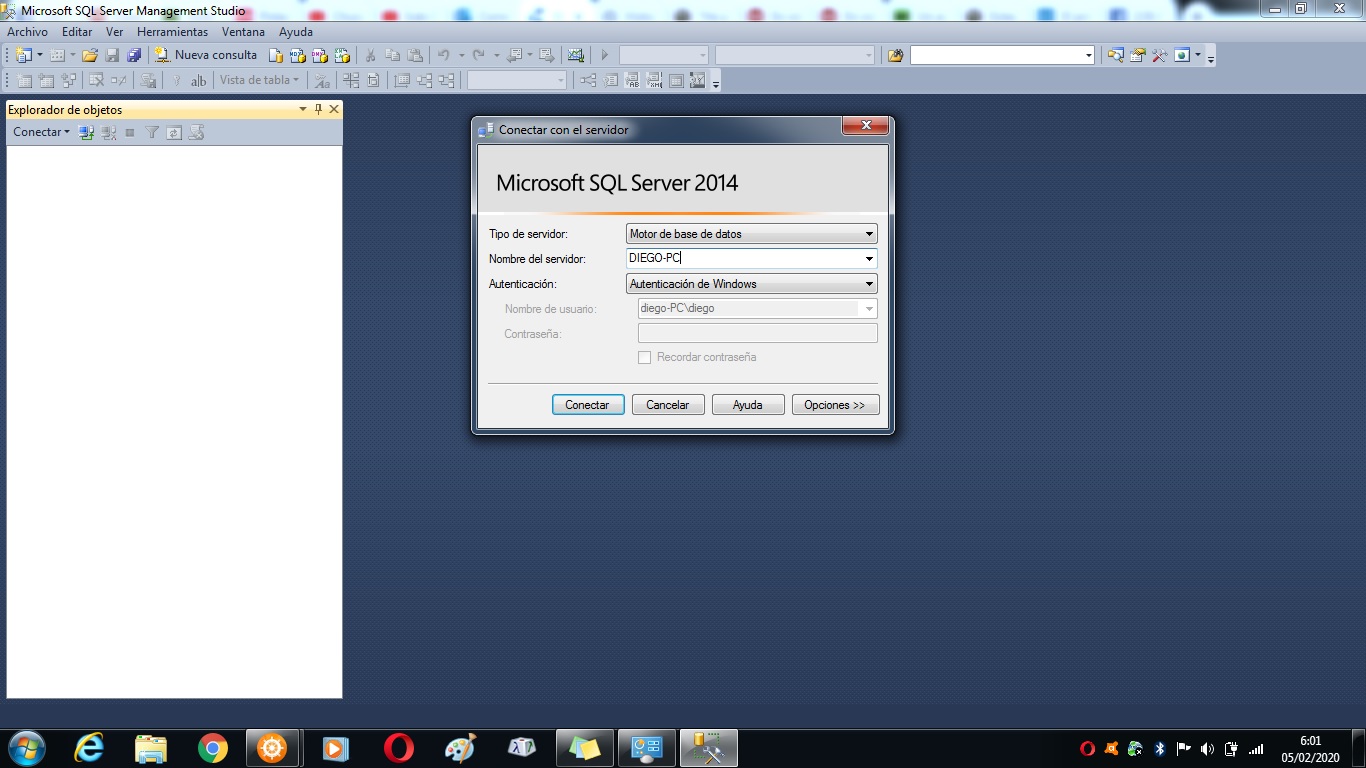This screenshot has width=1366, height=768.
Task: Click the Contraseña input field
Action: click(757, 334)
